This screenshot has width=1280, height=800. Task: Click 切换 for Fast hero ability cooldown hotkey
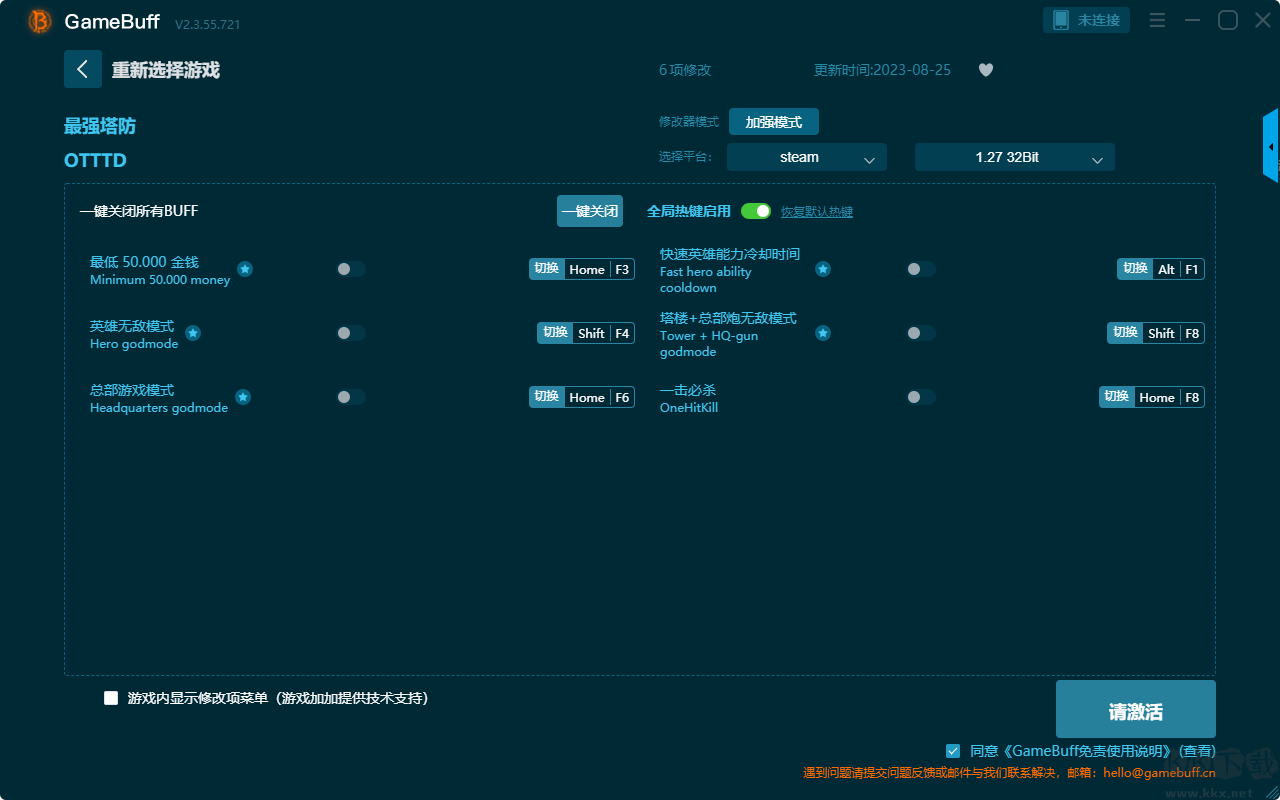tap(1135, 269)
